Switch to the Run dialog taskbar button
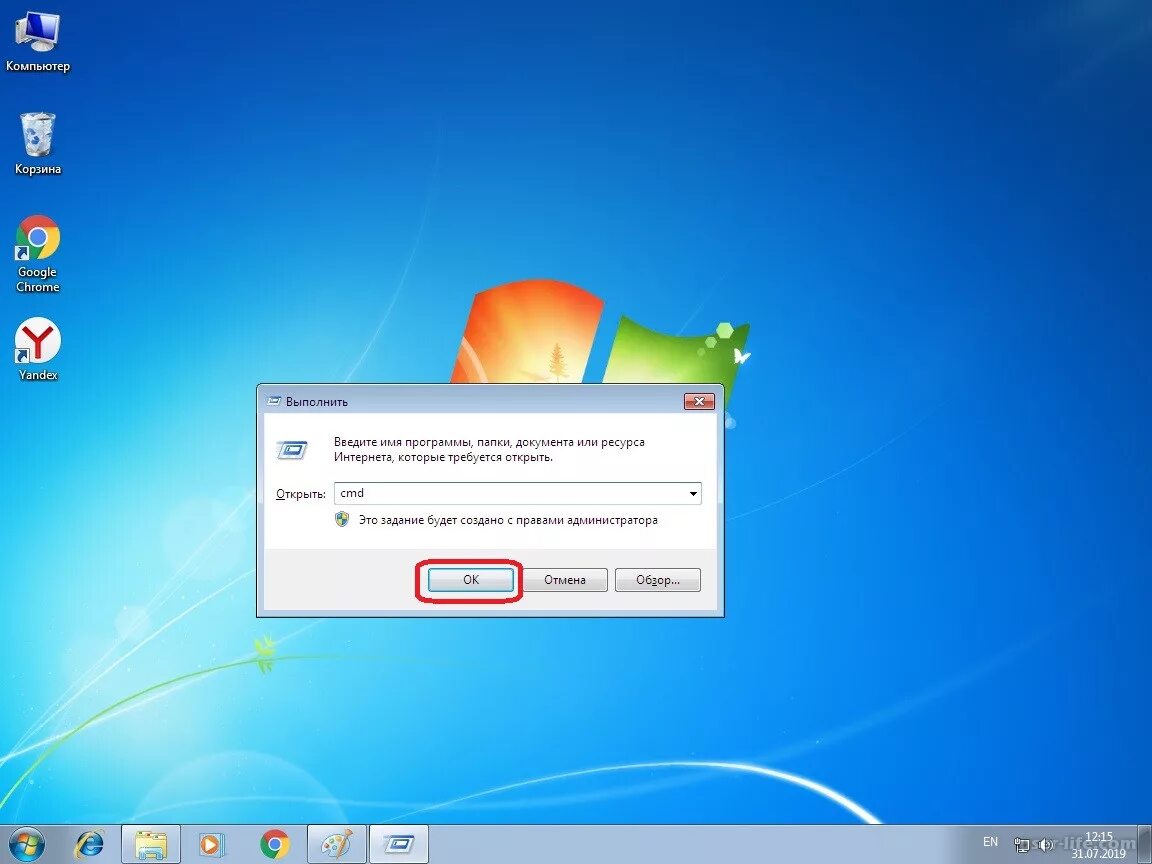 (398, 844)
